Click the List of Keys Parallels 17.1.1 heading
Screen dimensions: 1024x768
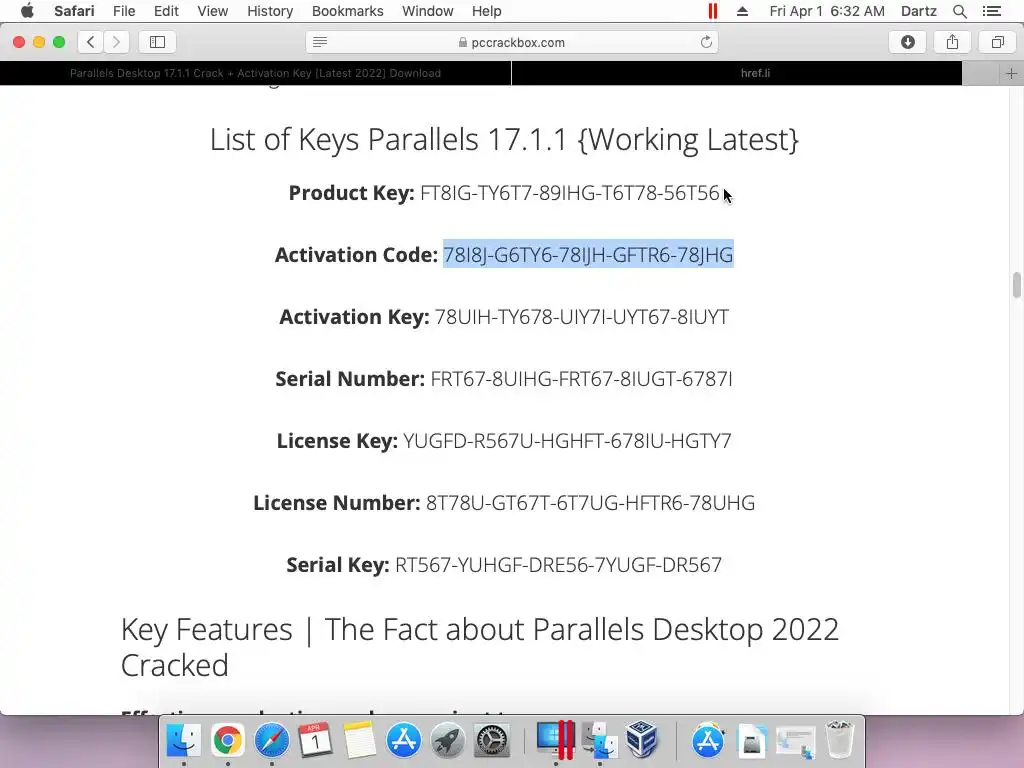(x=504, y=140)
